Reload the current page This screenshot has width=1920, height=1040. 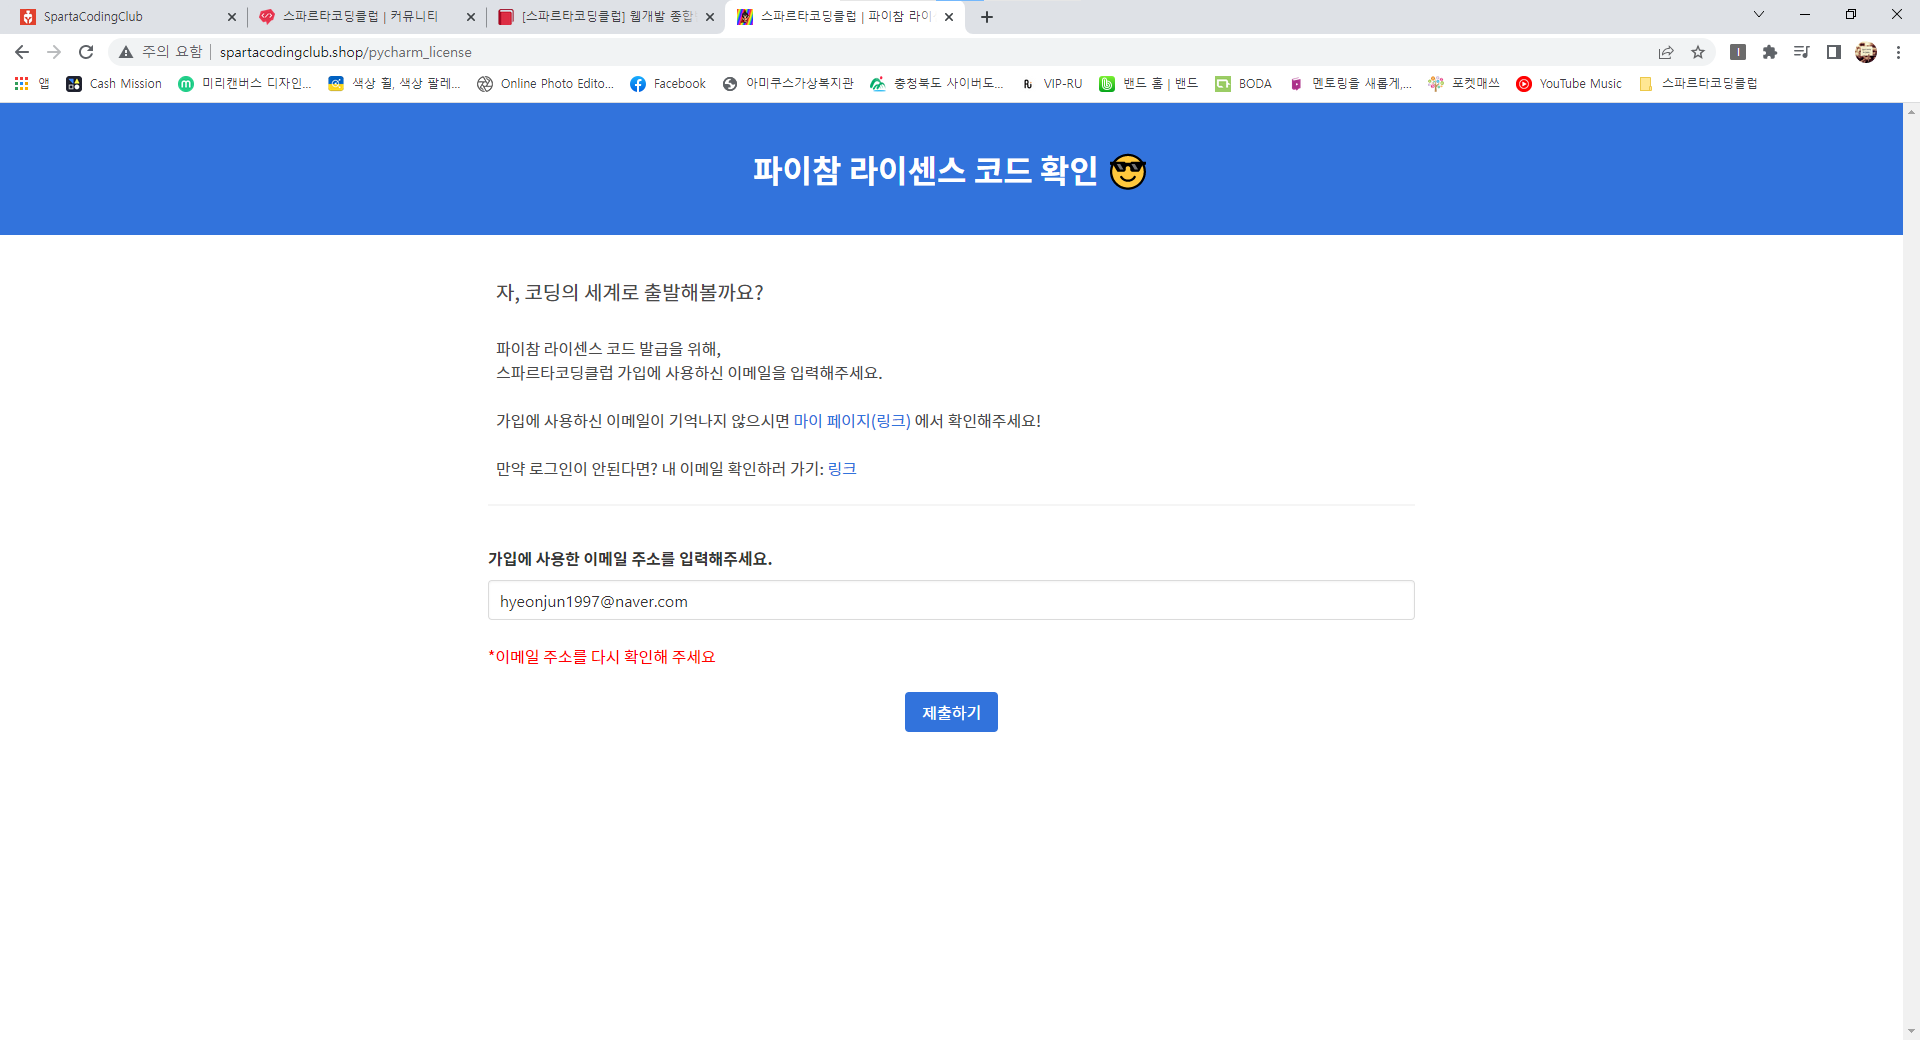pos(86,52)
